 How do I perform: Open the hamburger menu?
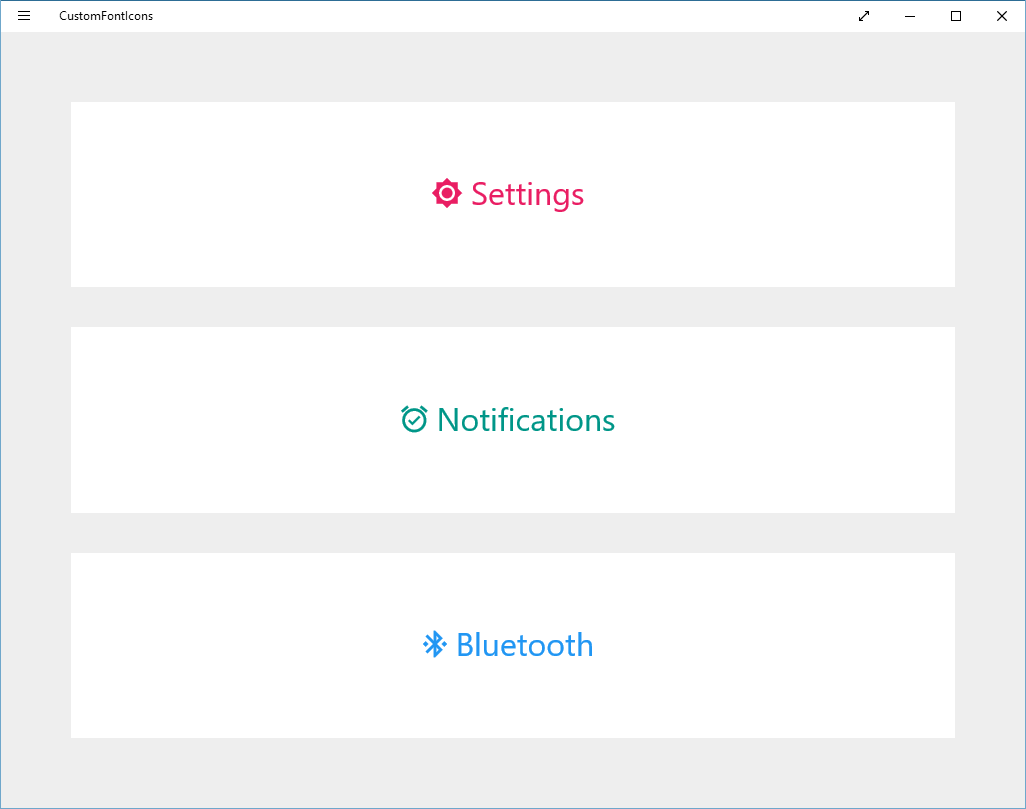24,16
